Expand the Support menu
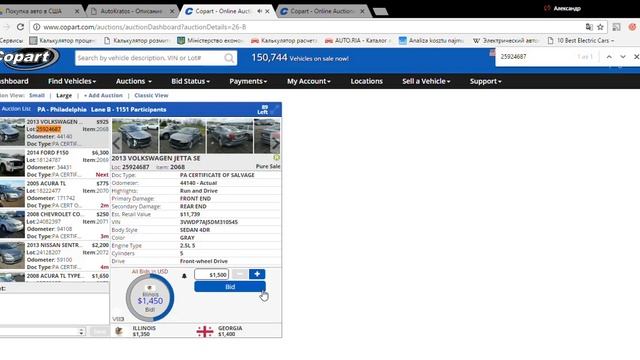Image resolution: width=640 pixels, height=360 pixels. tap(485, 81)
